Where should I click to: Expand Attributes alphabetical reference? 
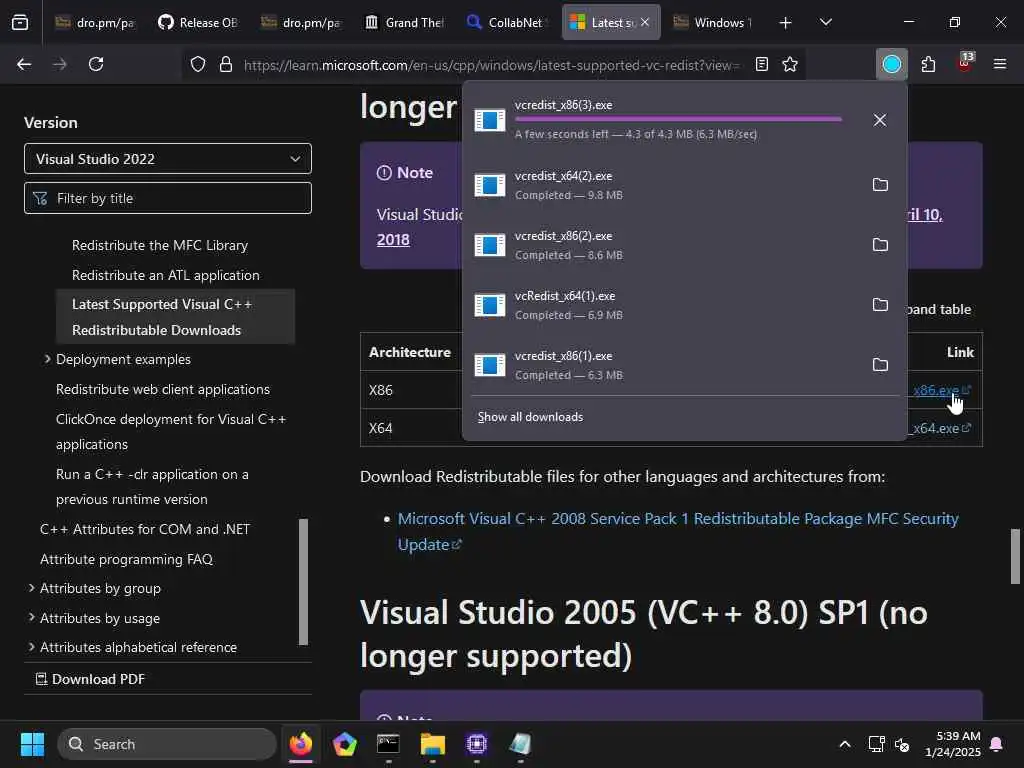(31, 647)
